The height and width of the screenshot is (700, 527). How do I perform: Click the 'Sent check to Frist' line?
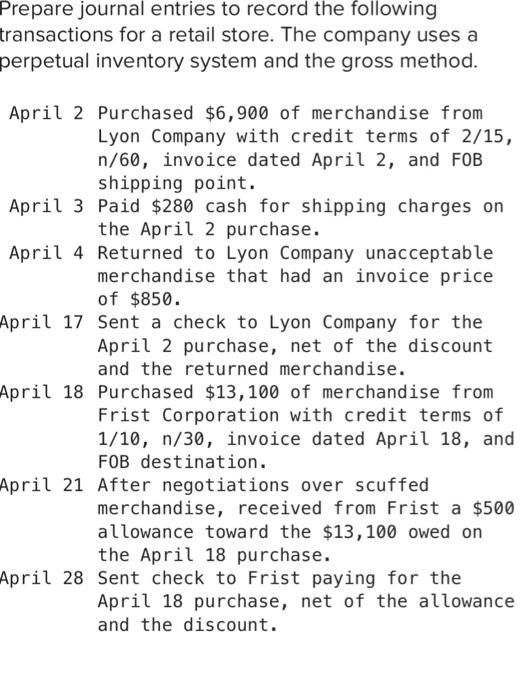coord(280,578)
